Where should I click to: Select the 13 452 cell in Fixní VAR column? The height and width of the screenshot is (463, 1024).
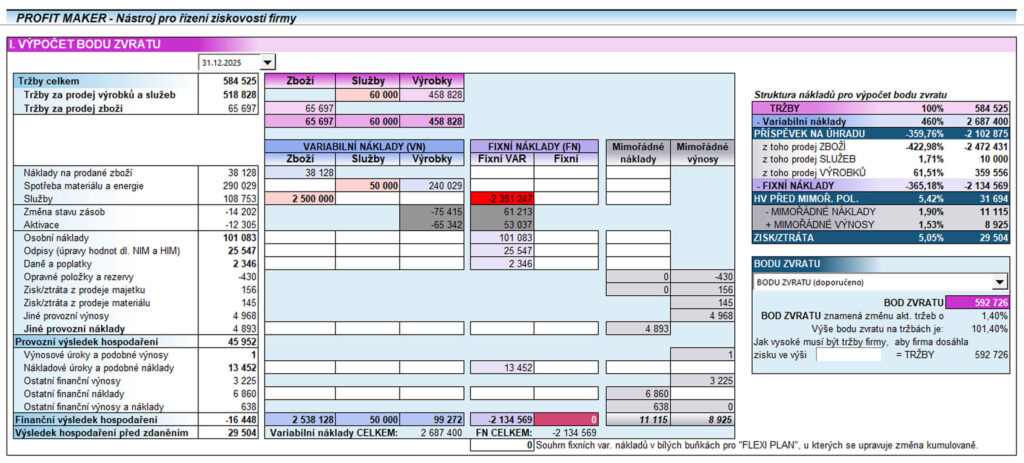[503, 366]
